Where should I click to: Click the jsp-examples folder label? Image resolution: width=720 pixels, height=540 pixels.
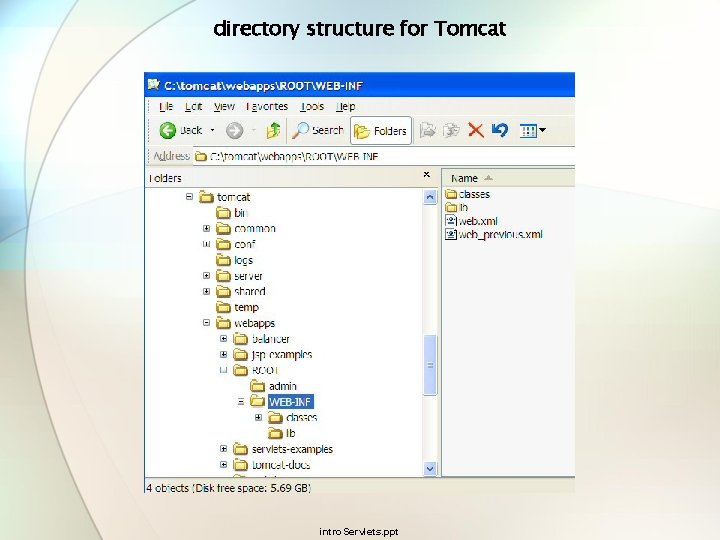pos(281,354)
